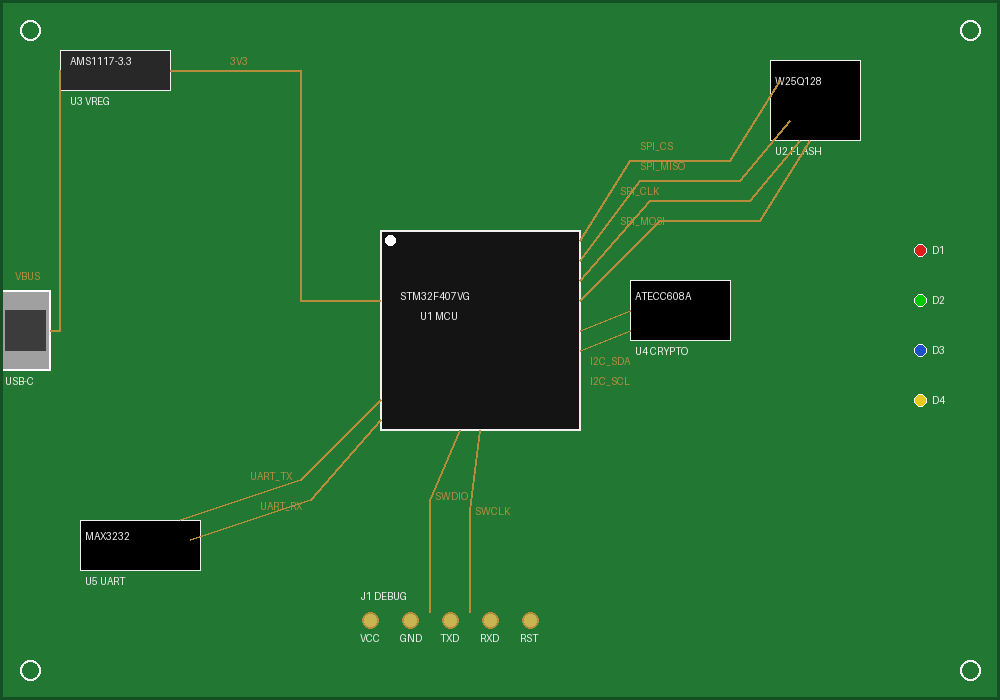Select the 3V3 net label
The width and height of the screenshot is (1000, 700).
click(239, 61)
